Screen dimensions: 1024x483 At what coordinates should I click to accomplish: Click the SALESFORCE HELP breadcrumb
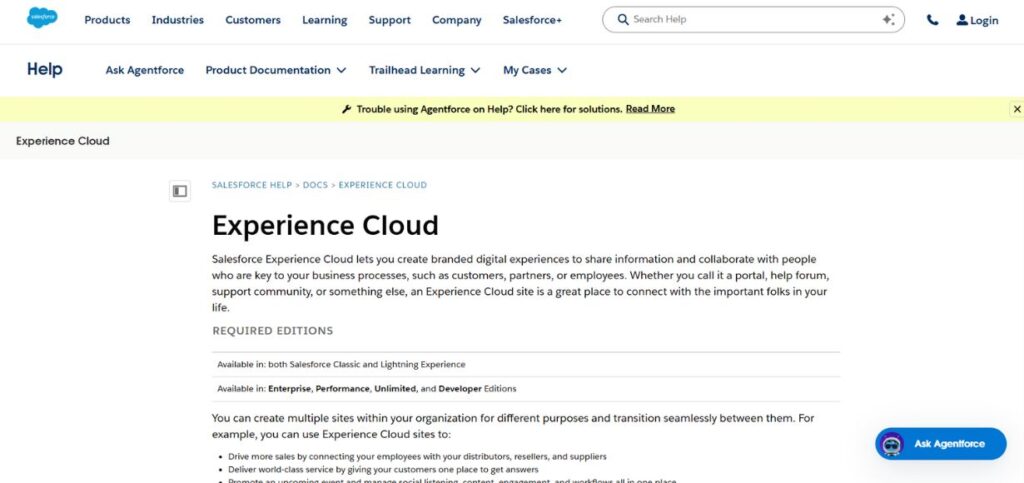pyautogui.click(x=251, y=185)
